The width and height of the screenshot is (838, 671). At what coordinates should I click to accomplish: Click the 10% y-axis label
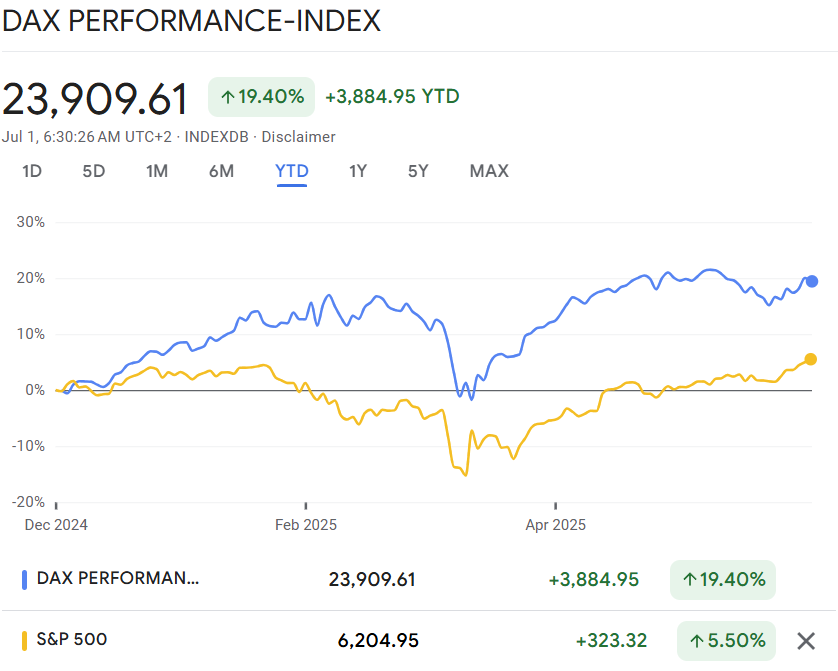tap(31, 334)
